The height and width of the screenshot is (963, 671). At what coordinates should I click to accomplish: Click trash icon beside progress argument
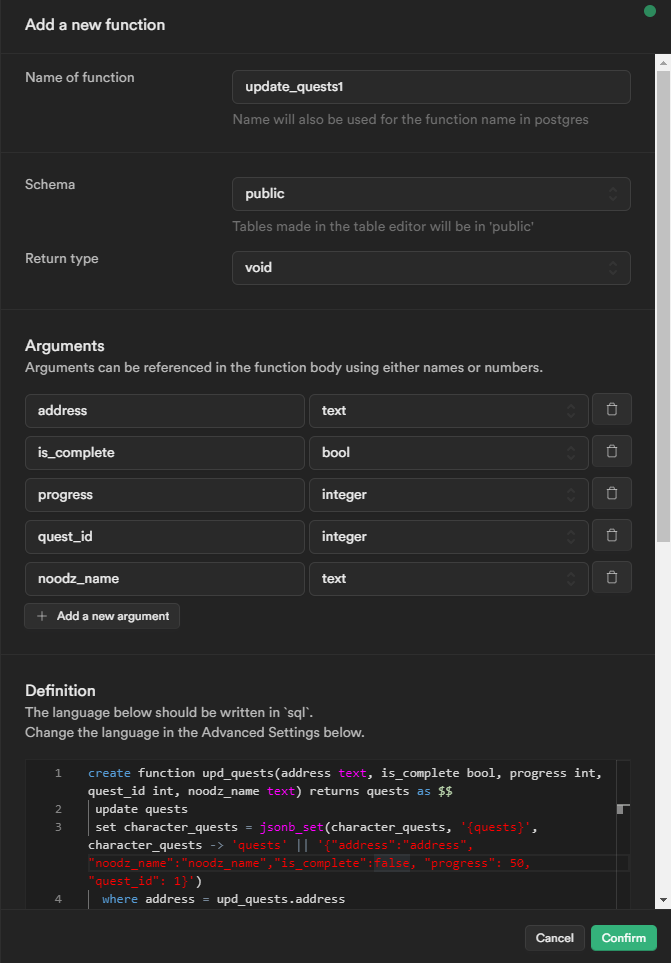611,494
